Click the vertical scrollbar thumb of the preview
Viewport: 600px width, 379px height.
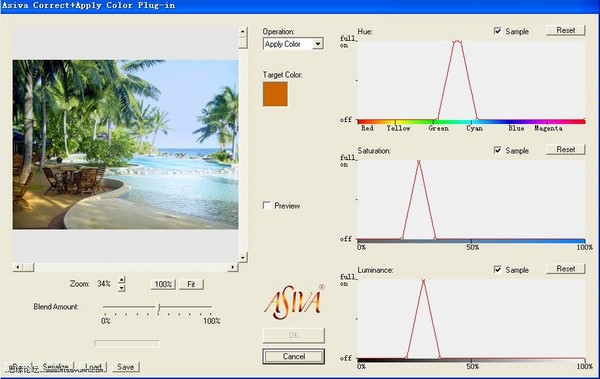tap(243, 42)
